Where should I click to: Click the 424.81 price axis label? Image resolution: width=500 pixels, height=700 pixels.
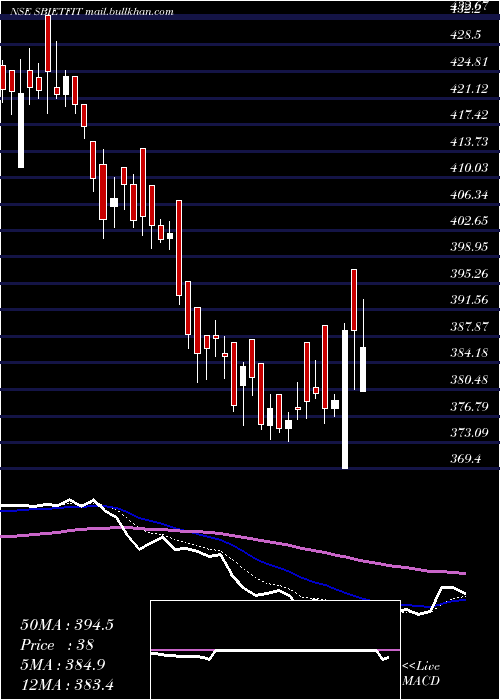coord(468,62)
